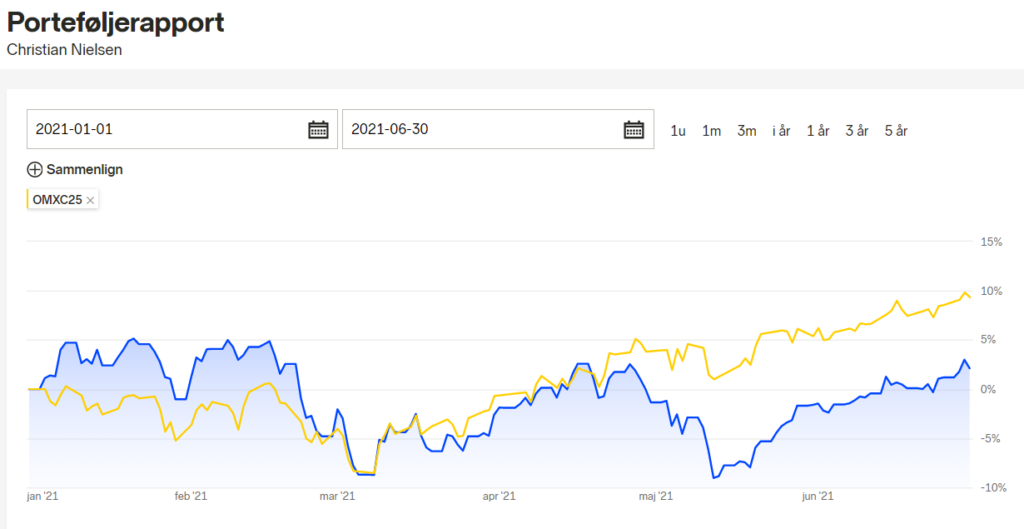Click the plus icon next to Sammenlign

tap(34, 170)
